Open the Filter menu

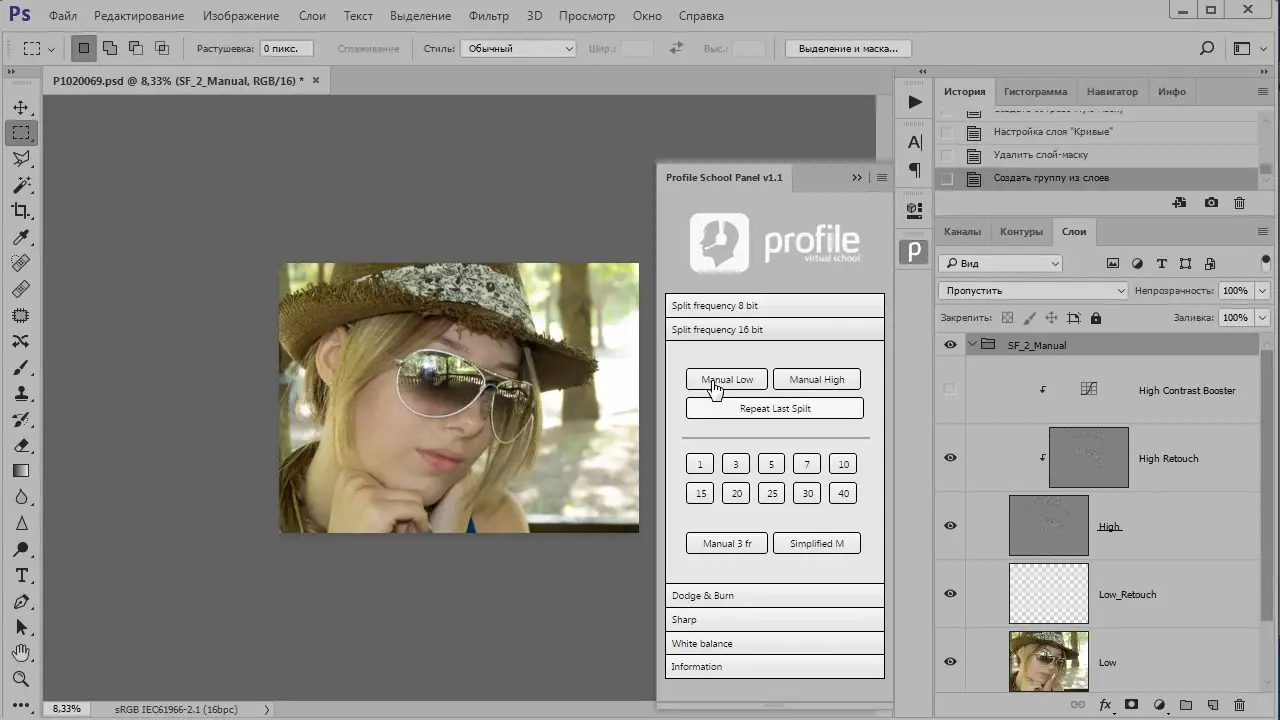[488, 16]
